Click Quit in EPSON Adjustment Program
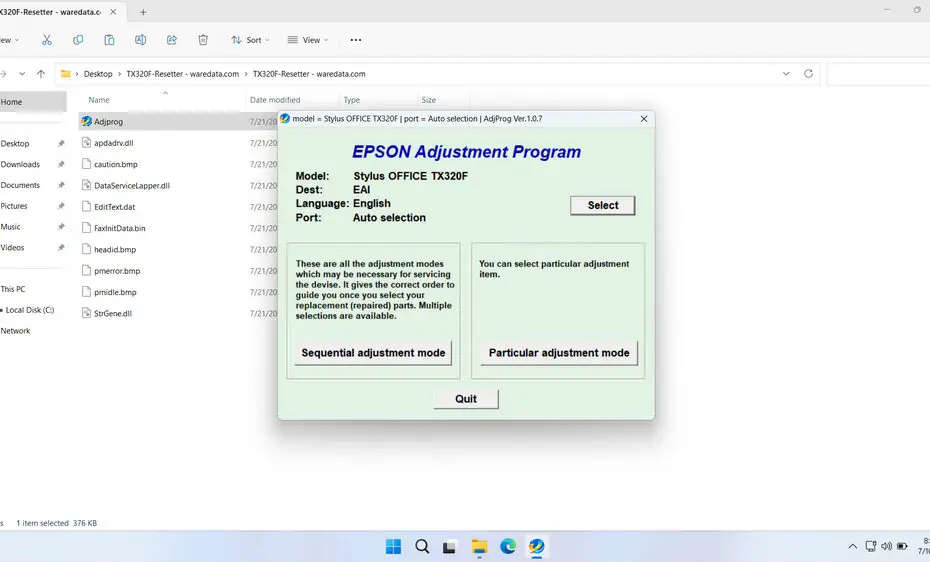This screenshot has width=930, height=562. (466, 399)
